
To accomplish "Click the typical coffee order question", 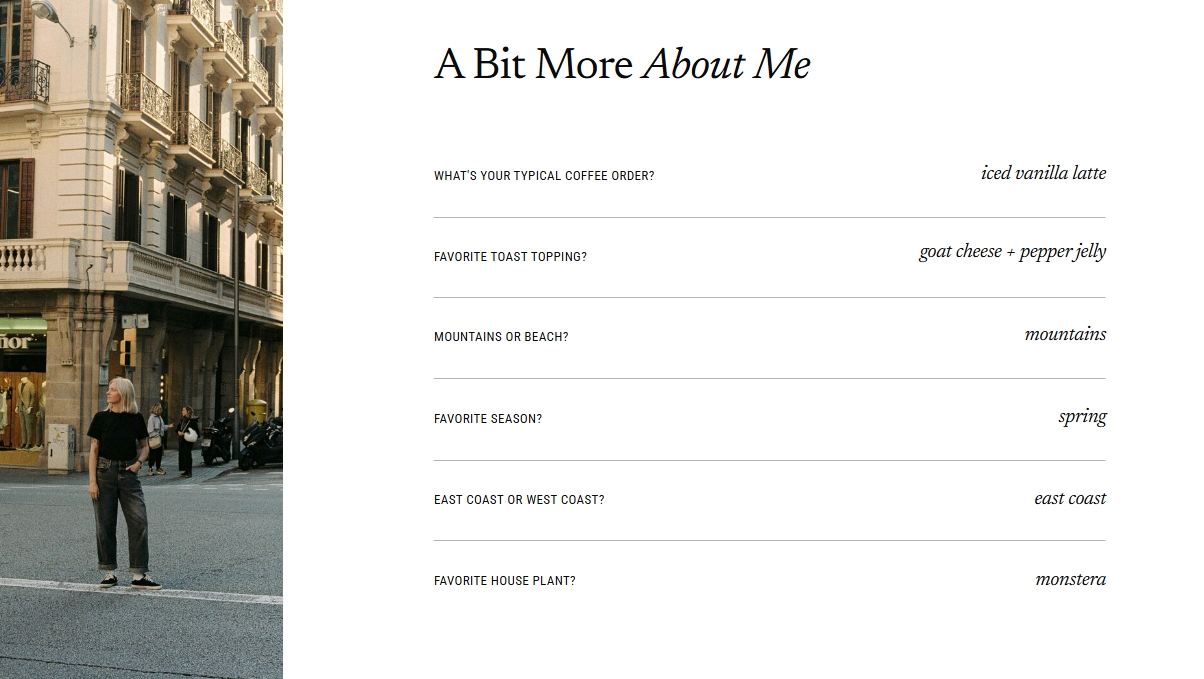I will point(544,176).
